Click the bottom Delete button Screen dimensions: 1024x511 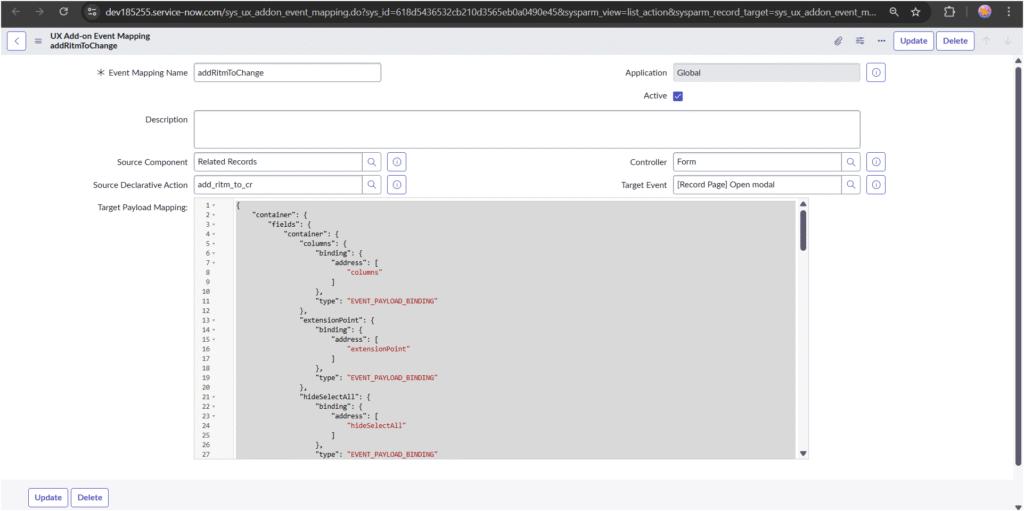coord(89,497)
